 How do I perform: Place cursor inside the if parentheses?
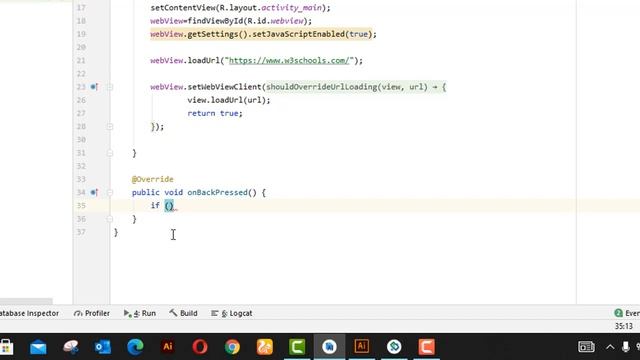point(169,206)
